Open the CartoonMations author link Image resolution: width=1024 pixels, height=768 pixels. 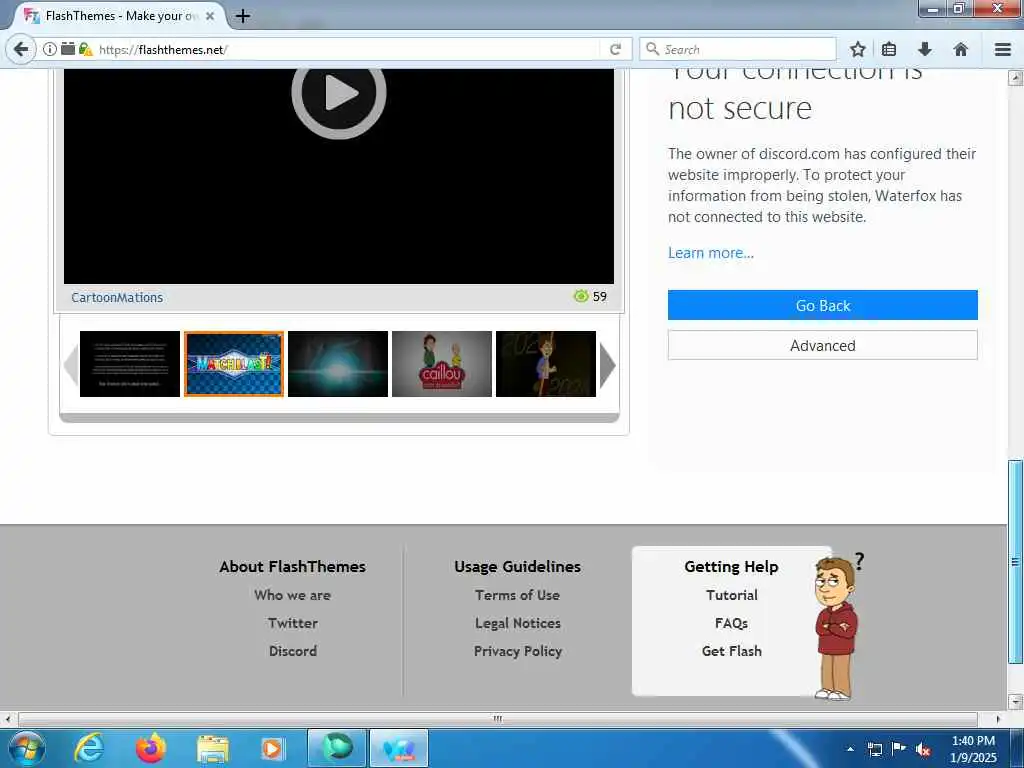point(117,297)
